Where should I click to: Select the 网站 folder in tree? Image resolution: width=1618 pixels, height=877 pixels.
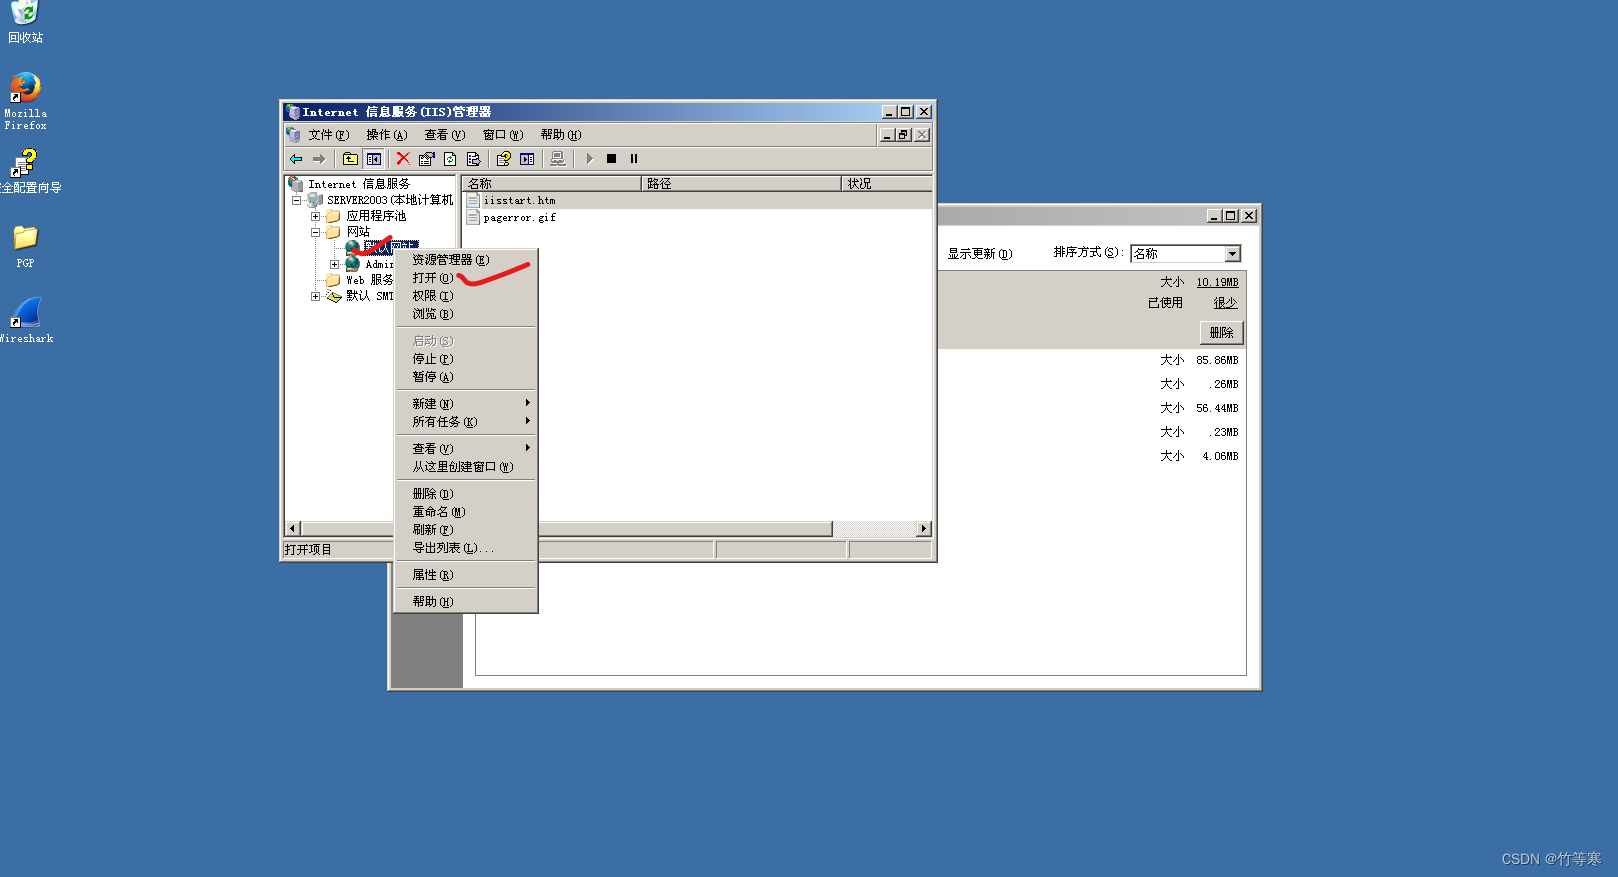point(358,232)
